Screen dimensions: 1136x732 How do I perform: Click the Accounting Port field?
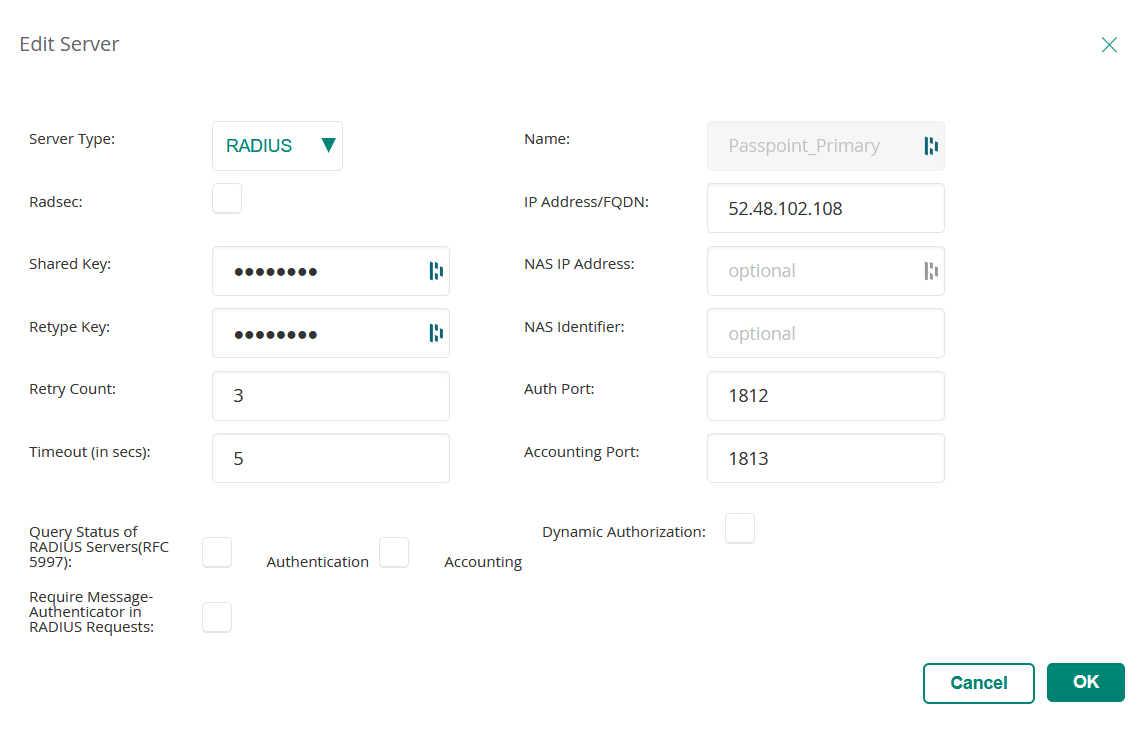coord(825,458)
